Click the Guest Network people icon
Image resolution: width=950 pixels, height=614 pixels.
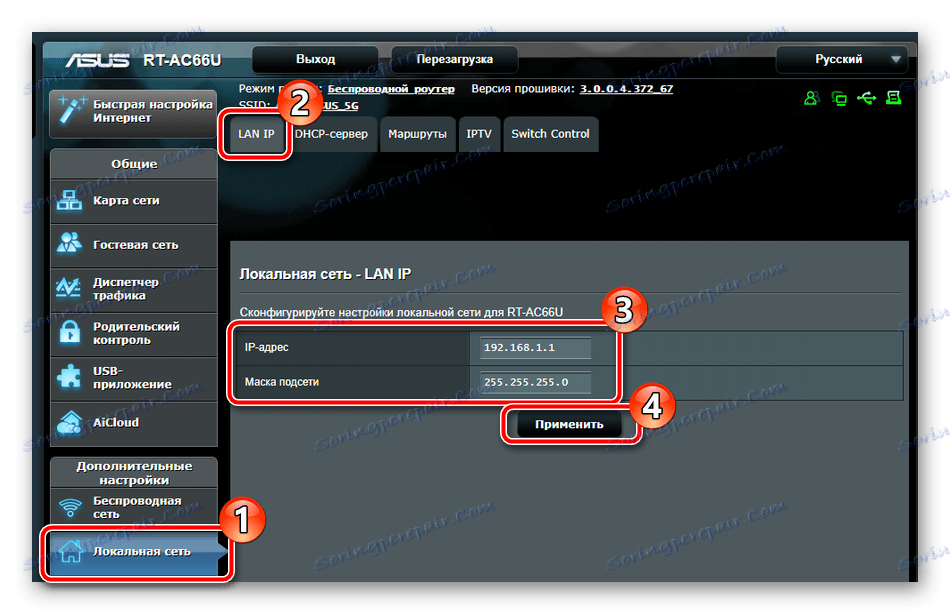[x=69, y=244]
